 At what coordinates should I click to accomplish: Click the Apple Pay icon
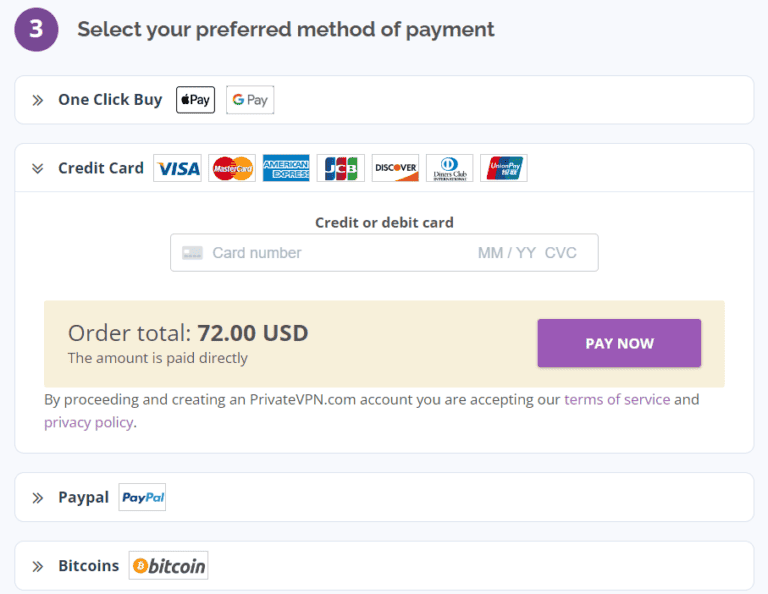[x=195, y=100]
